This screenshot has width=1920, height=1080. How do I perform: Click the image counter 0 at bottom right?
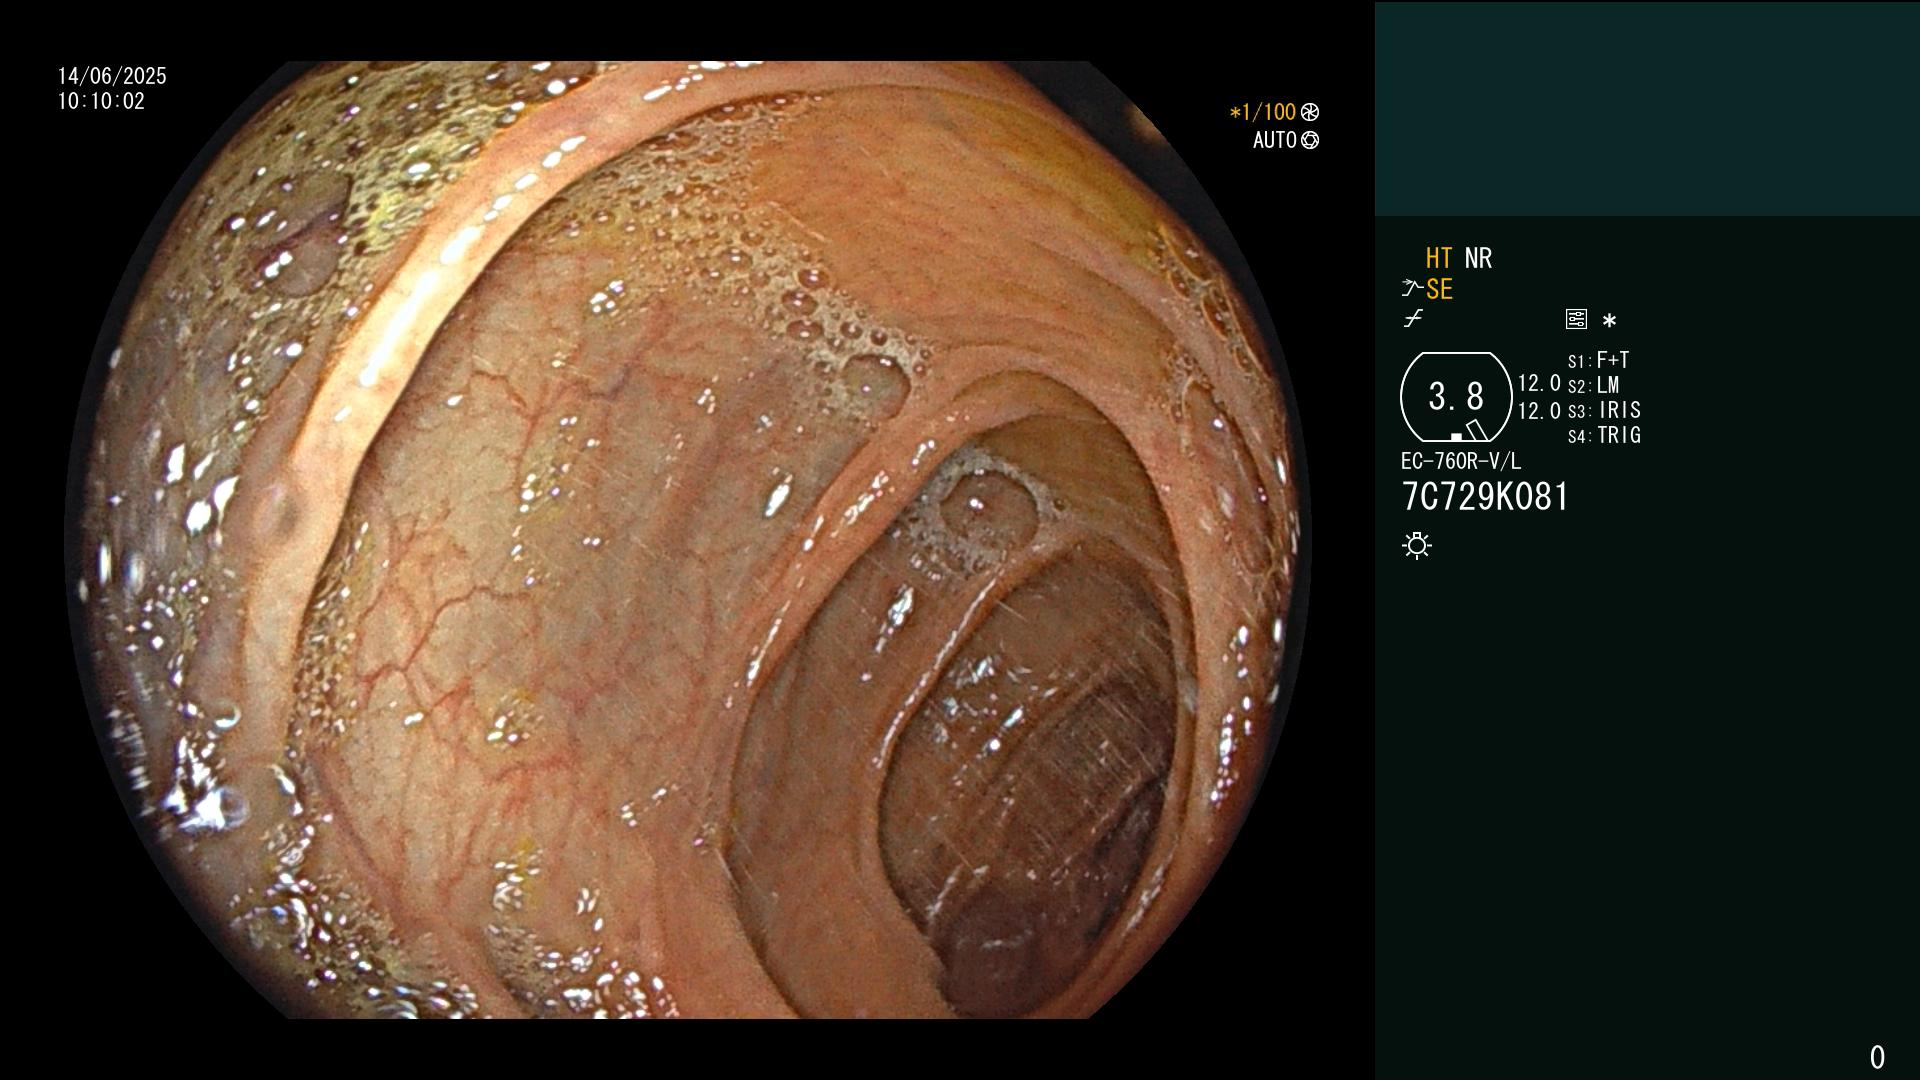click(x=1877, y=1057)
